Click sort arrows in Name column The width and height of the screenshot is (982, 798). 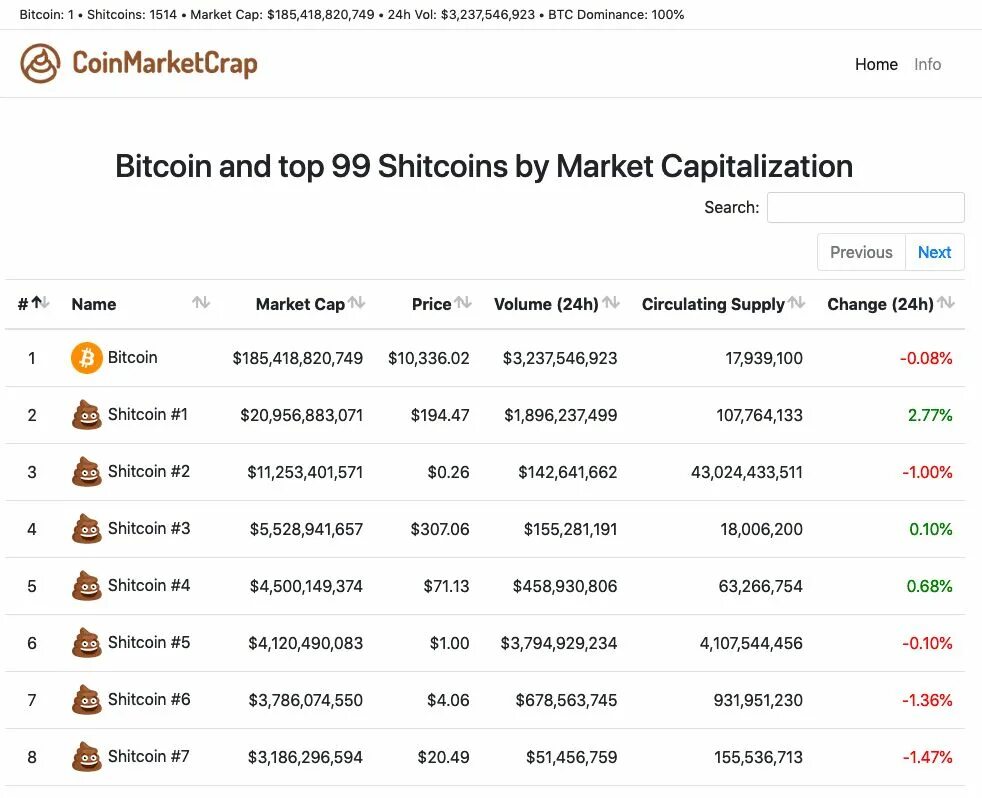click(201, 303)
